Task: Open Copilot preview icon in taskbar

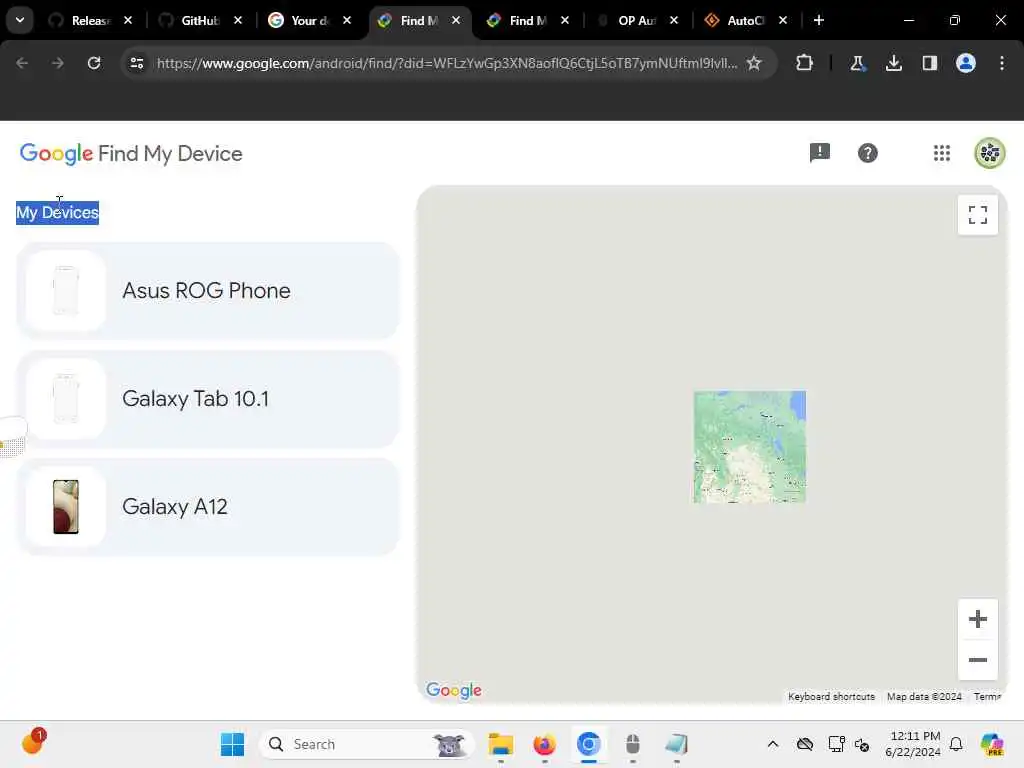Action: point(991,744)
